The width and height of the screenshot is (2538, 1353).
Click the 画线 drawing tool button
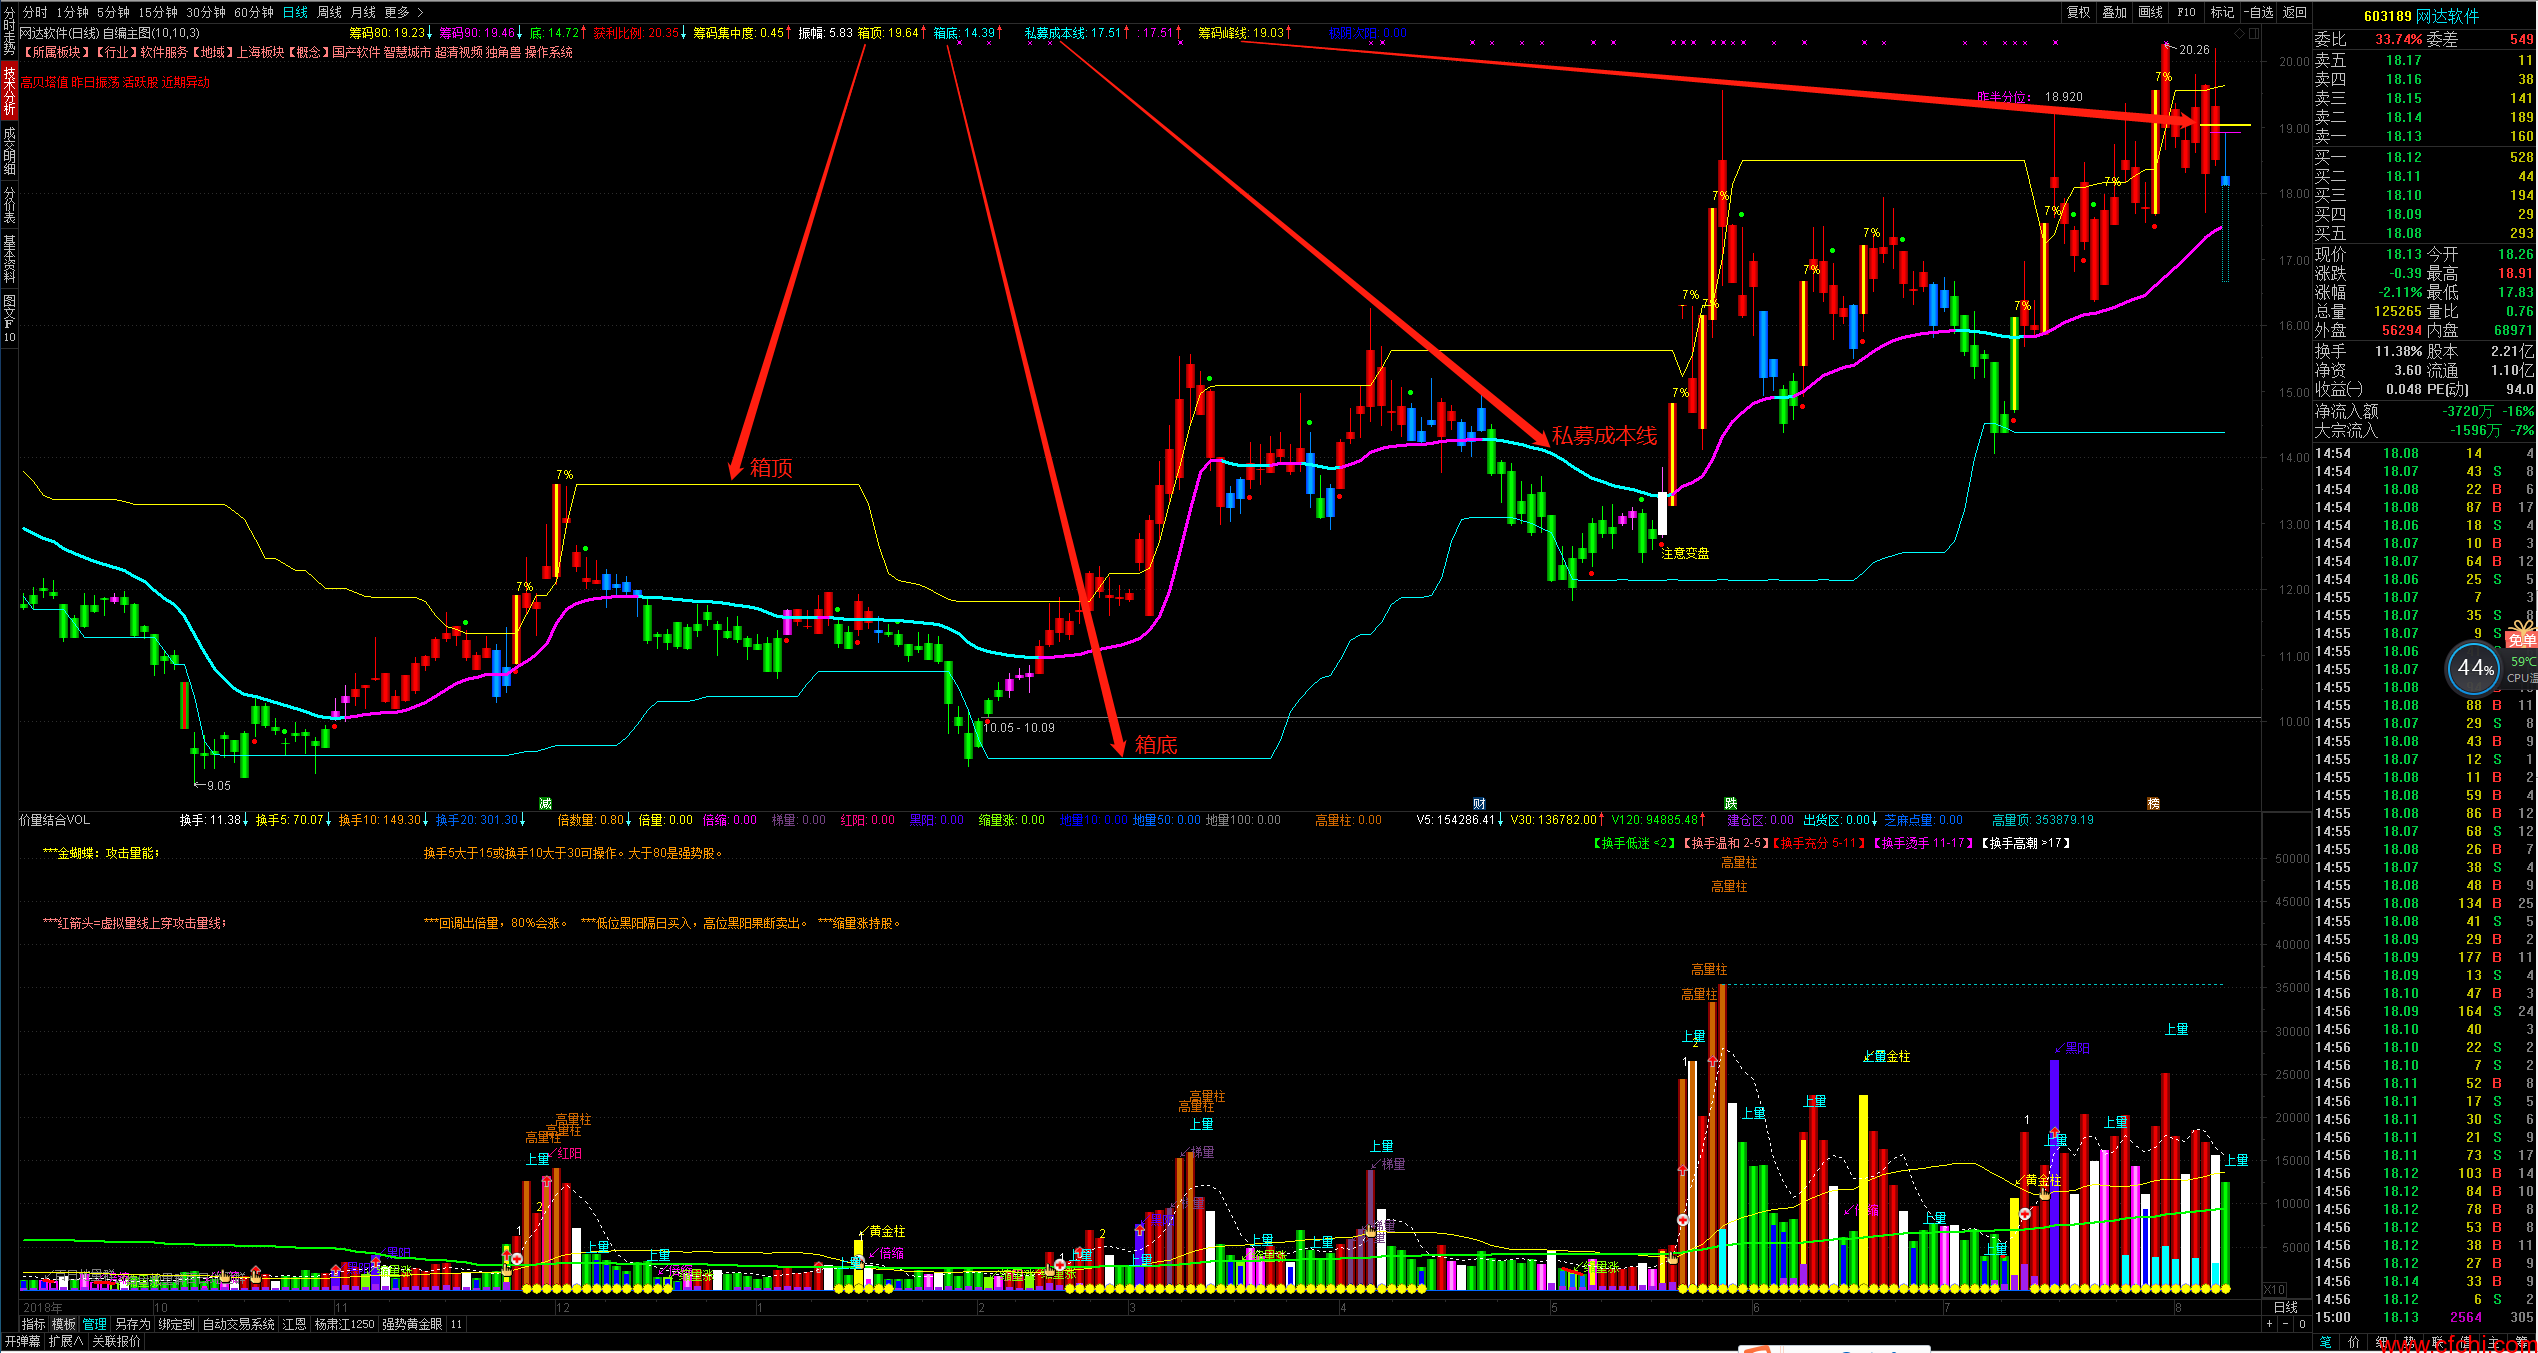(x=2150, y=12)
